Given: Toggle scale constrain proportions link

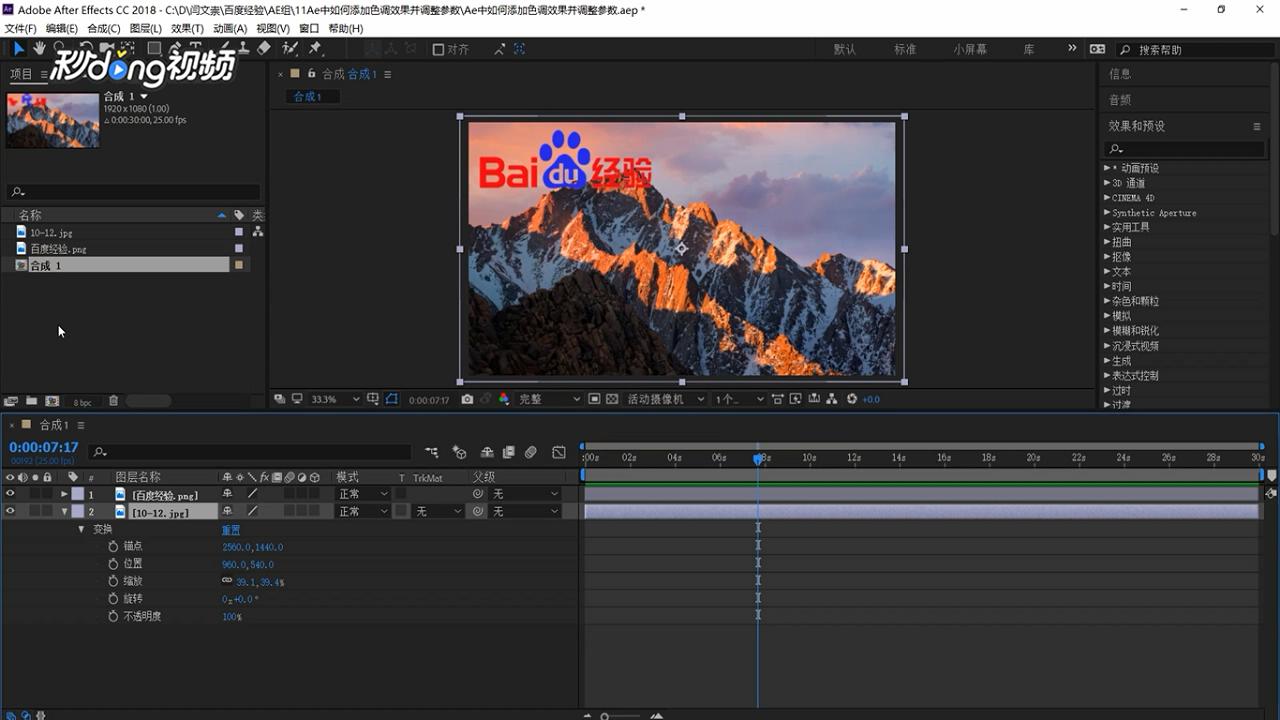Looking at the screenshot, I should coord(227,581).
